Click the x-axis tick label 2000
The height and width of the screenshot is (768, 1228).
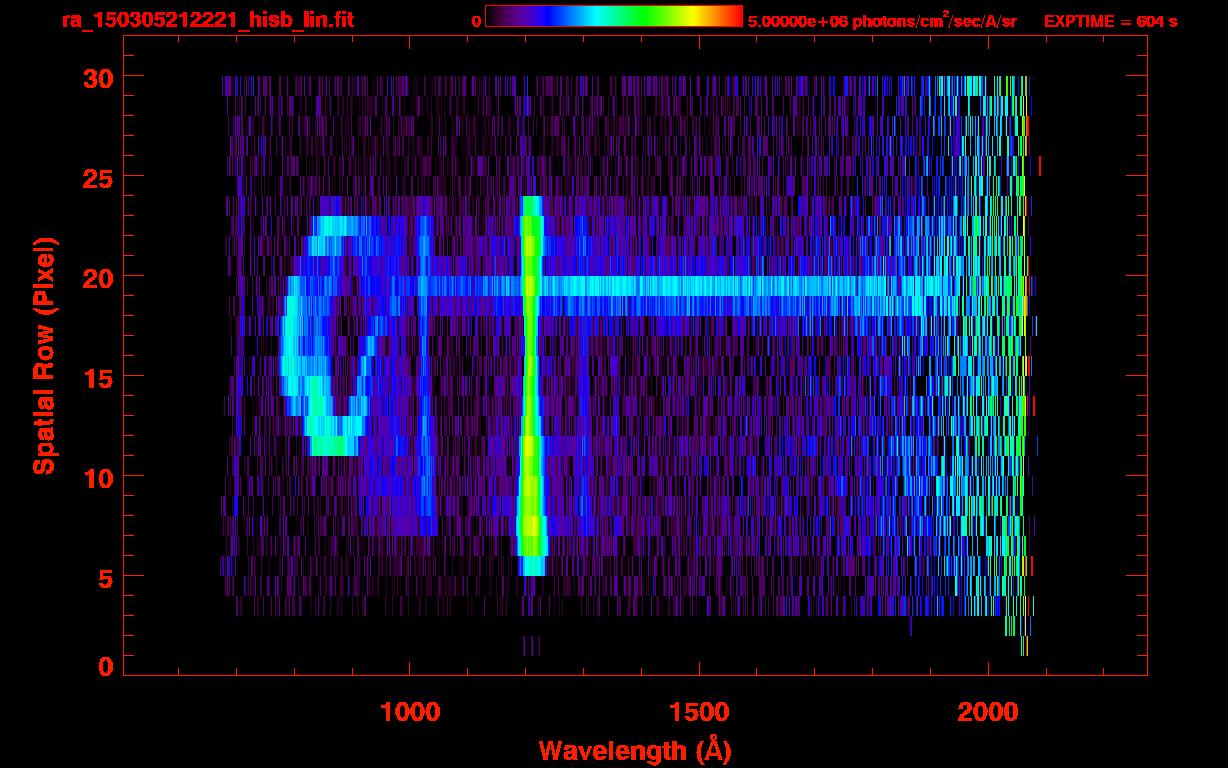tap(988, 713)
